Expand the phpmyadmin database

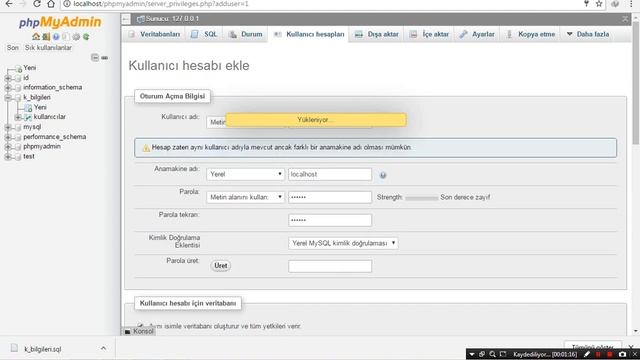pyautogui.click(x=8, y=147)
